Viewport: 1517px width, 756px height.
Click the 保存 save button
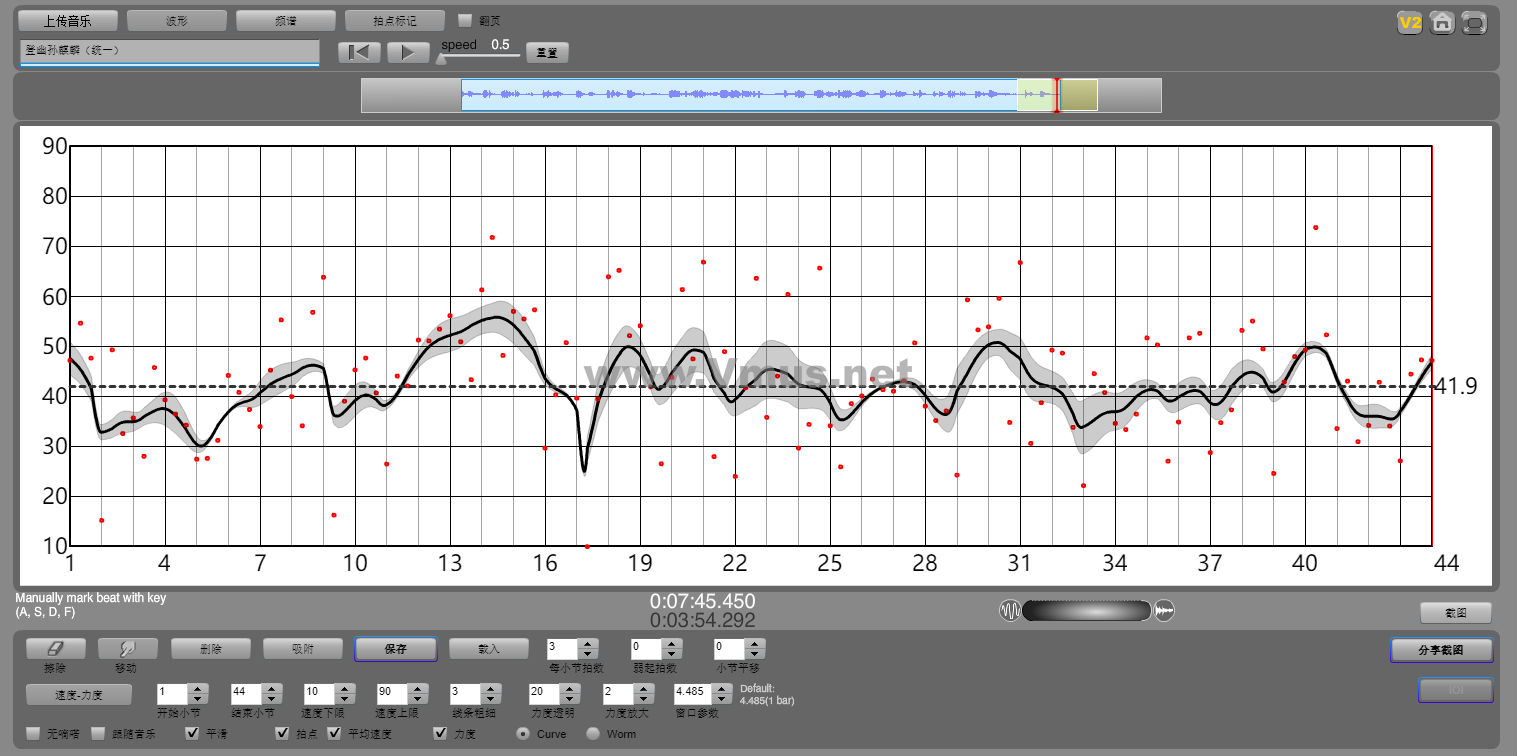(x=396, y=649)
